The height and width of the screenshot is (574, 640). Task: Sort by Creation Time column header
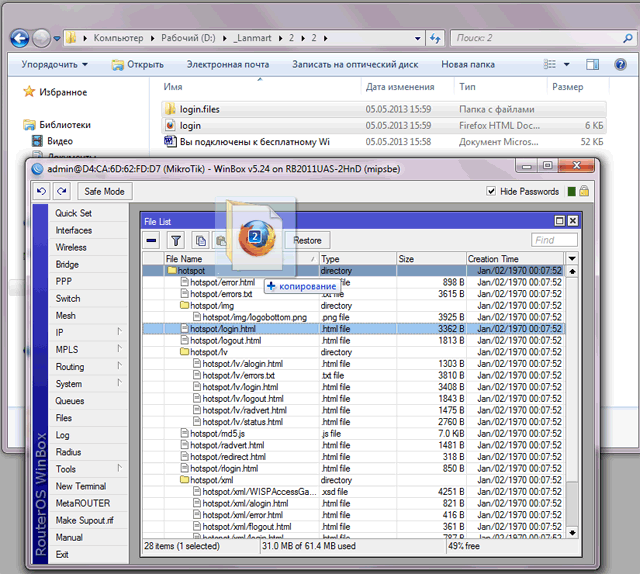point(515,258)
